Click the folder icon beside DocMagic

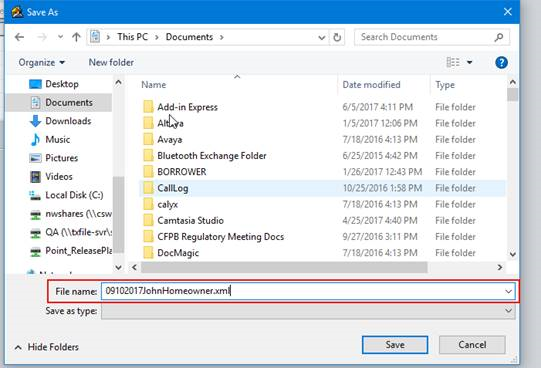click(x=148, y=253)
